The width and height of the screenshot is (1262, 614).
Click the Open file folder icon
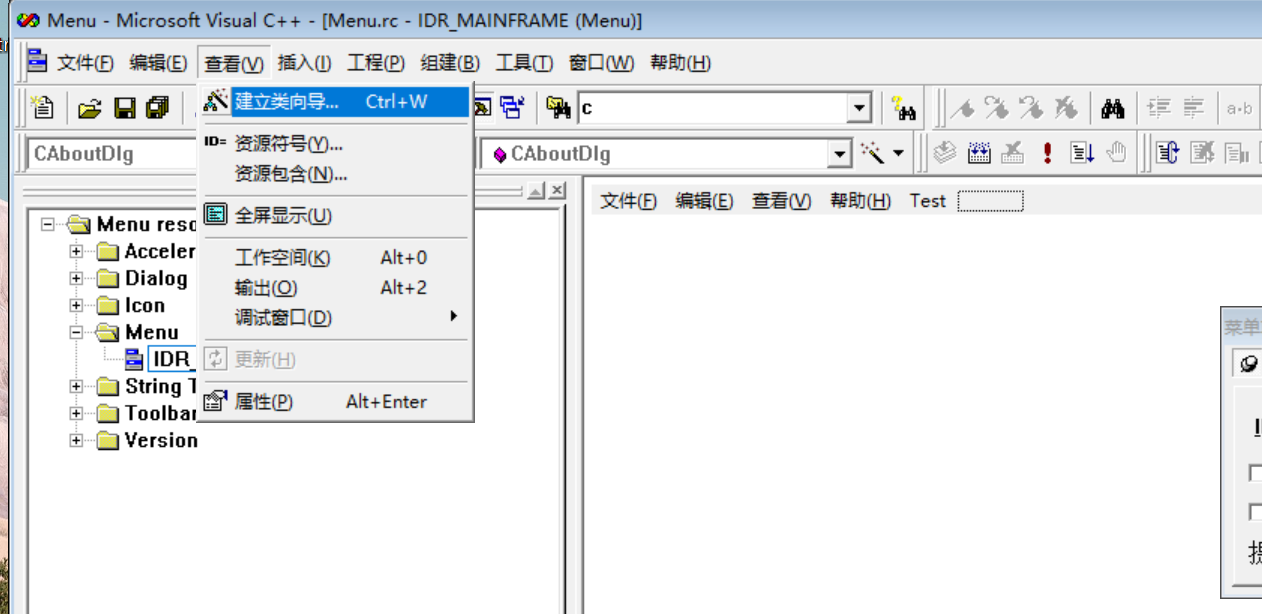(91, 108)
